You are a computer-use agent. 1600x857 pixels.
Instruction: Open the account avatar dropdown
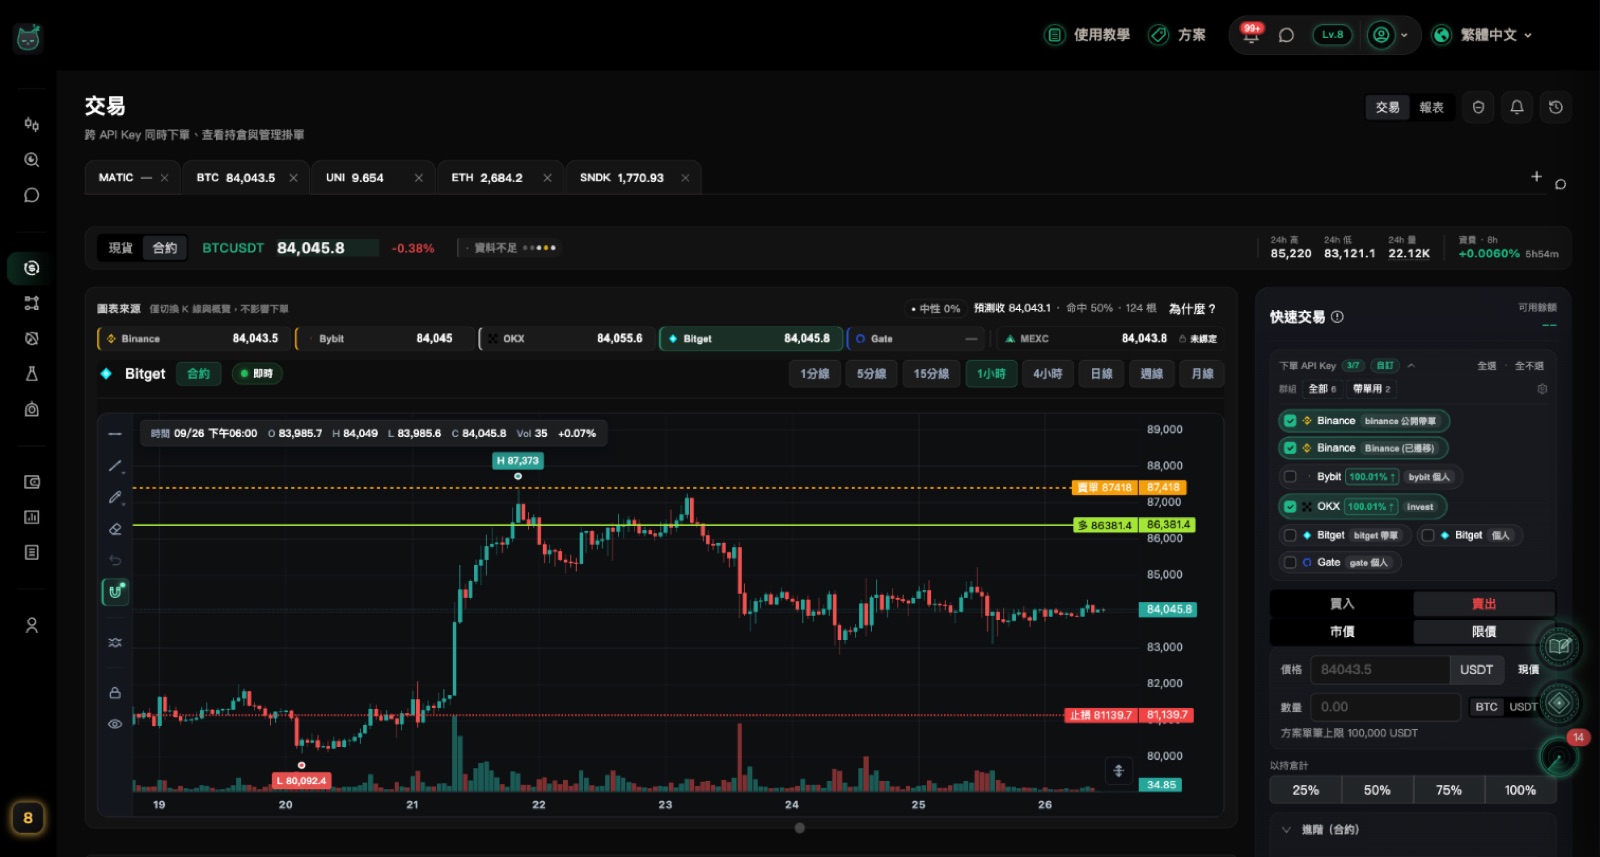tap(1389, 35)
